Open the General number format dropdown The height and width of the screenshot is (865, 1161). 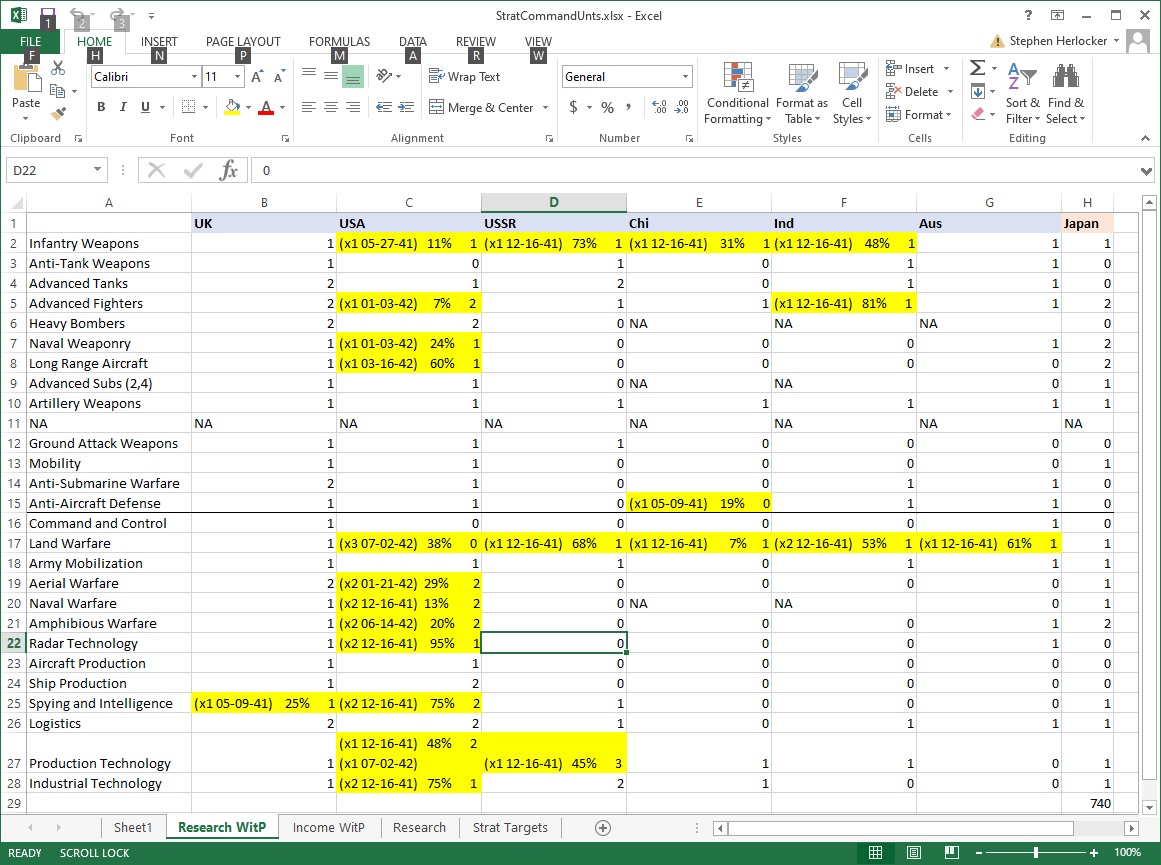[x=685, y=76]
